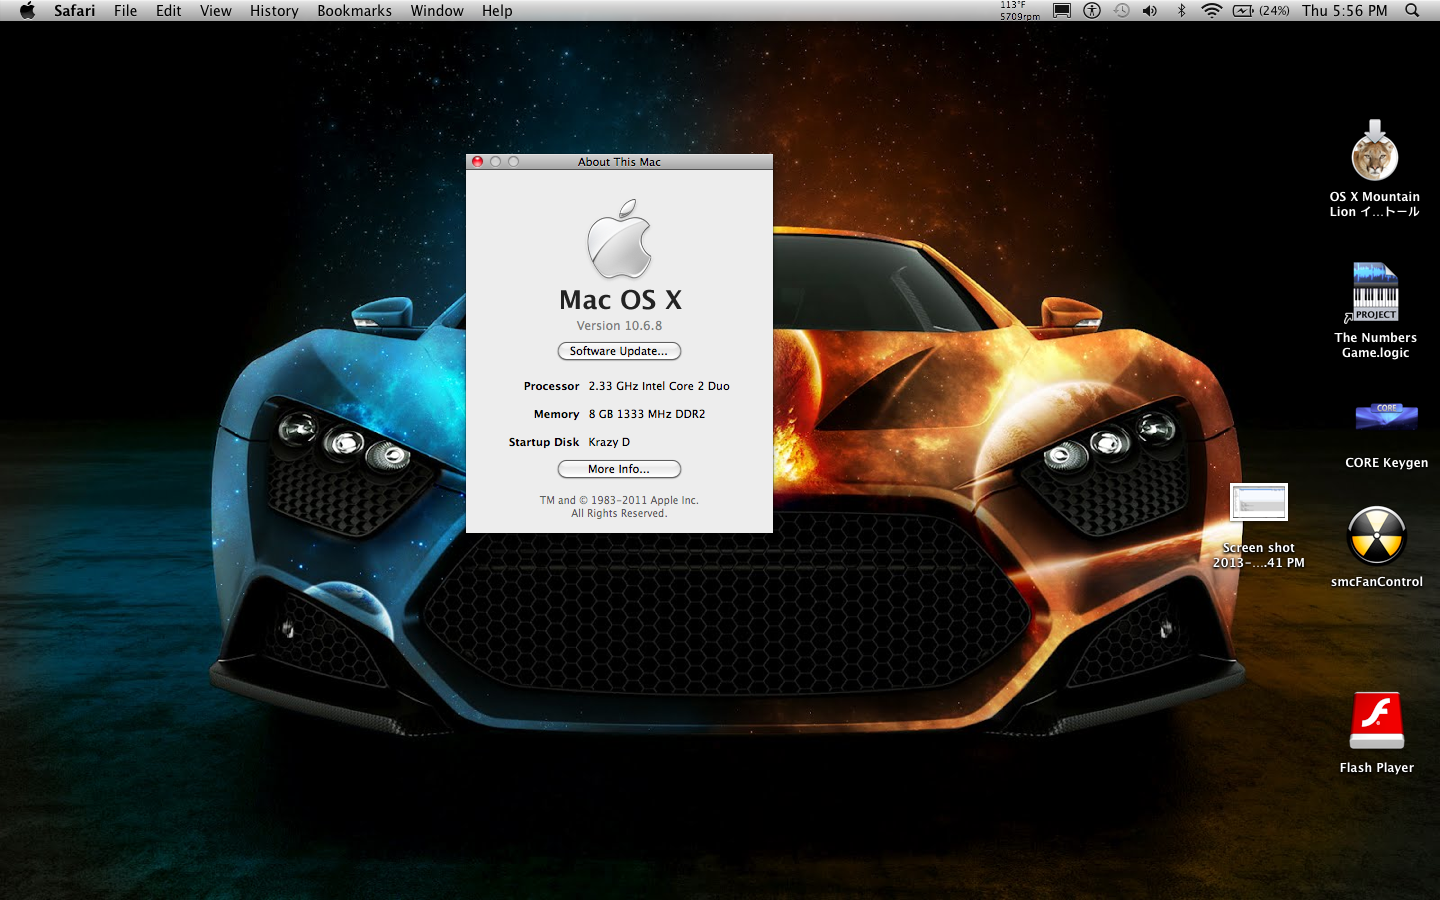
Task: Click the More Info... button
Action: pos(619,469)
